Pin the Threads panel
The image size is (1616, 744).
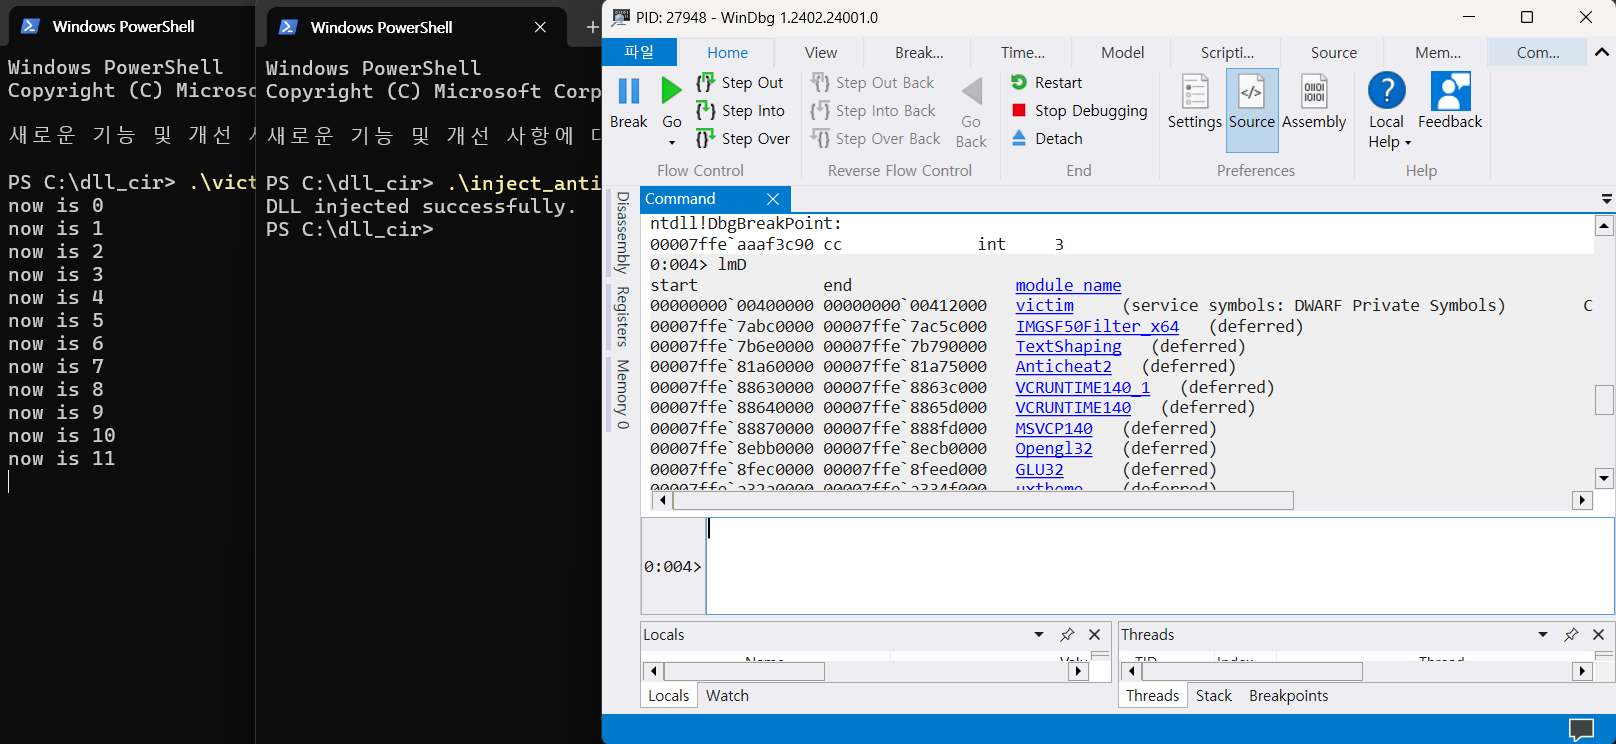coord(1571,635)
